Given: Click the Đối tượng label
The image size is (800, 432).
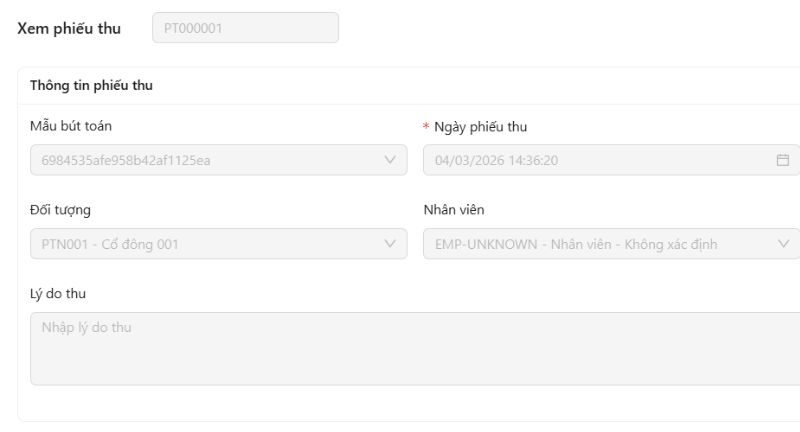Looking at the screenshot, I should click(x=61, y=210).
